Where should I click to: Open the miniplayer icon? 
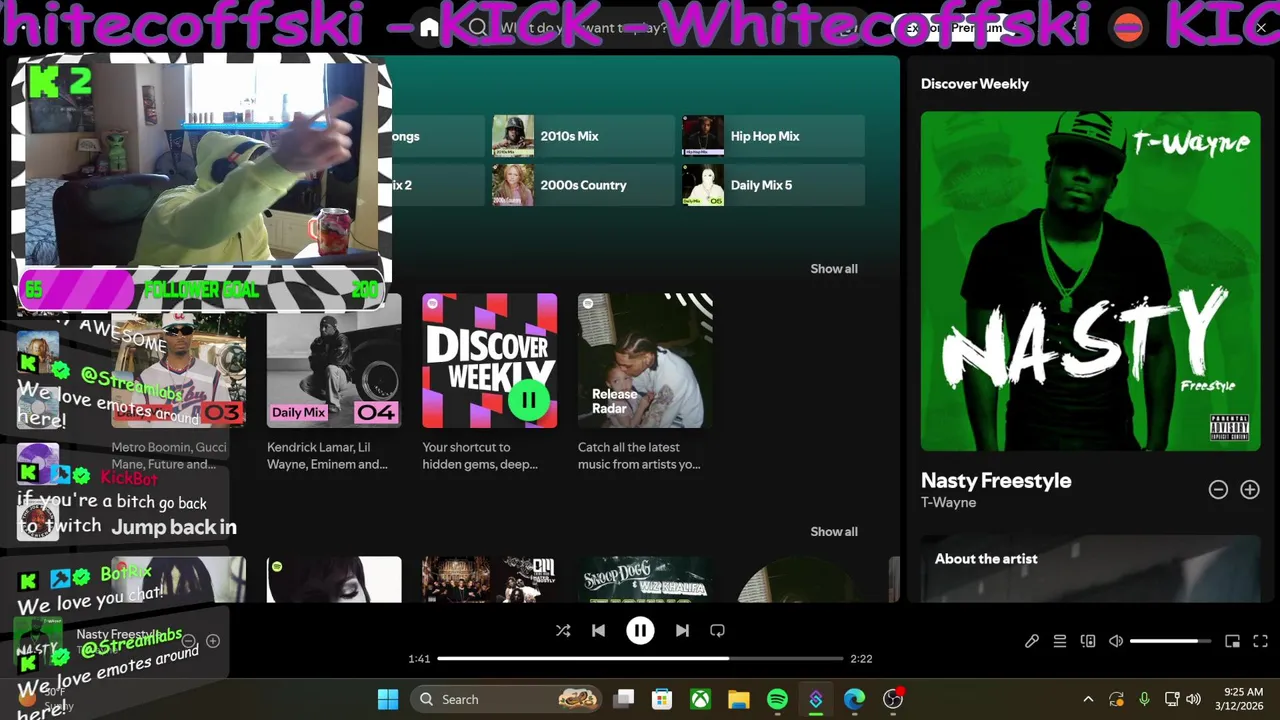1233,641
